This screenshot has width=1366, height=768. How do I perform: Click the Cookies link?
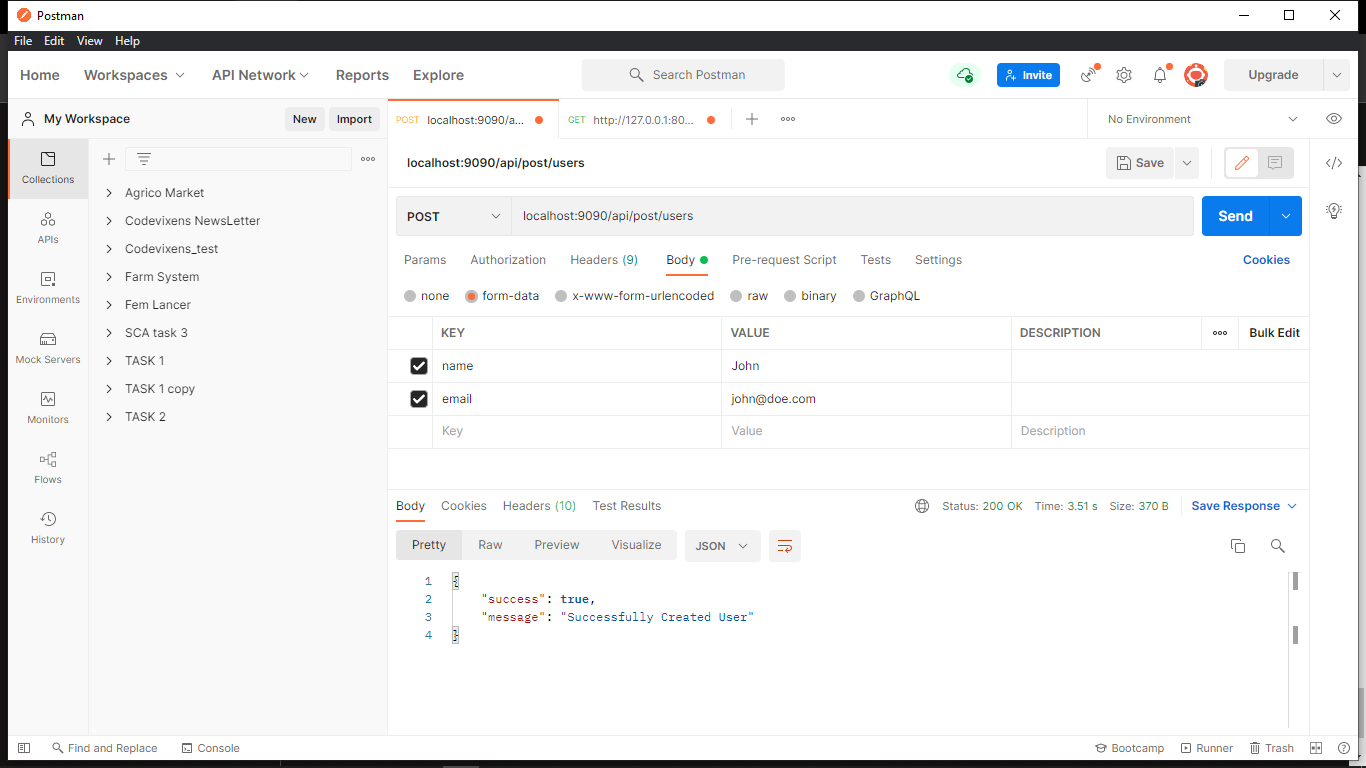(x=1266, y=260)
